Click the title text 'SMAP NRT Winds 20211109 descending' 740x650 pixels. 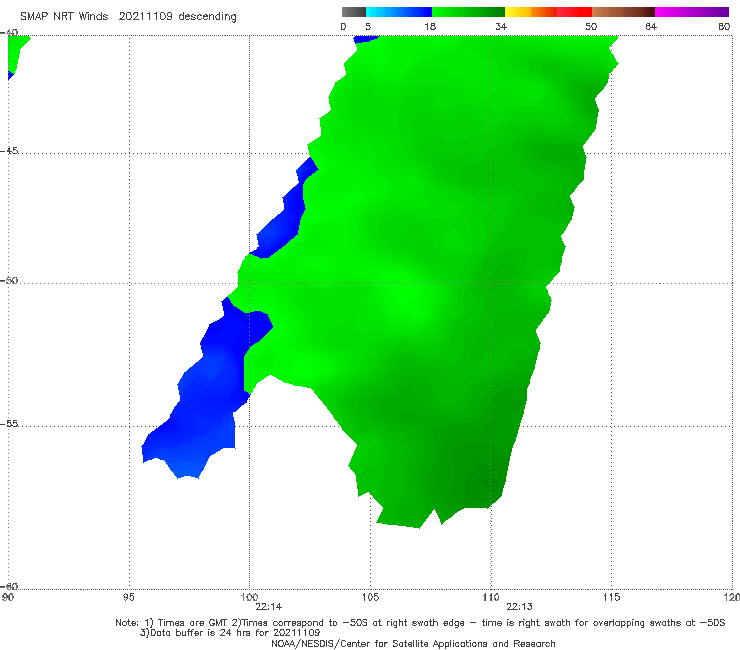128,16
